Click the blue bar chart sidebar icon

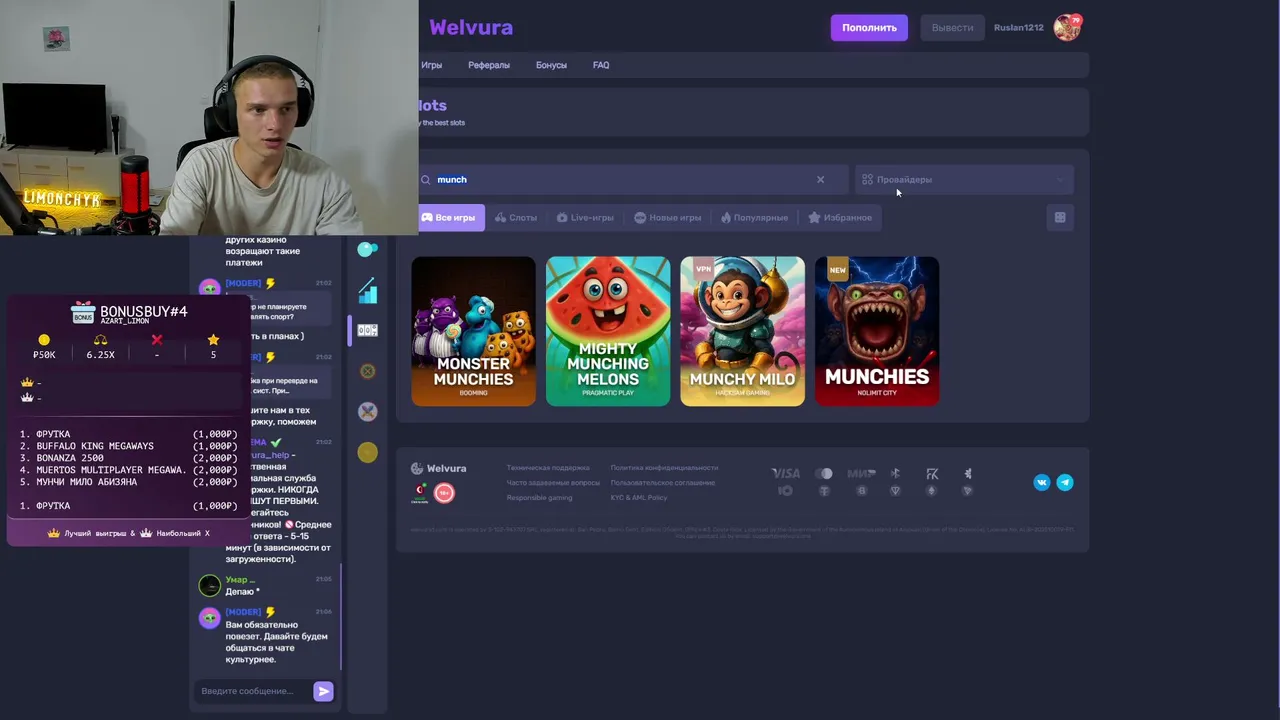(x=368, y=290)
